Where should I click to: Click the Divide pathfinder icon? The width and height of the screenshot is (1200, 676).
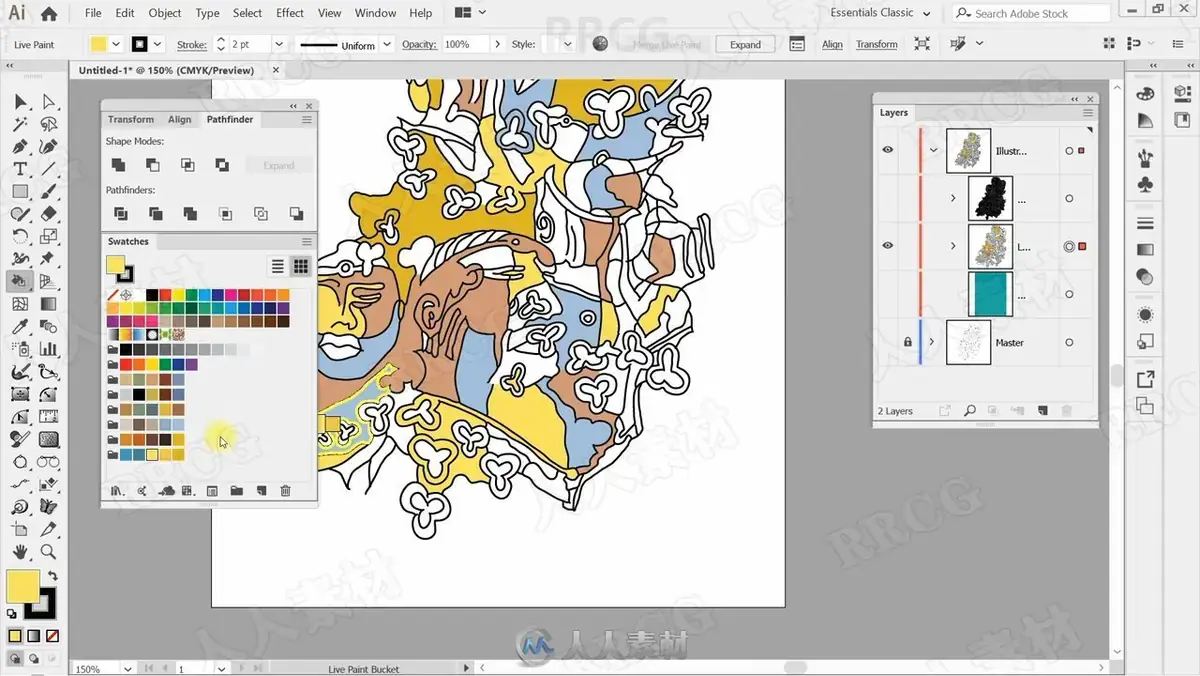(x=121, y=213)
